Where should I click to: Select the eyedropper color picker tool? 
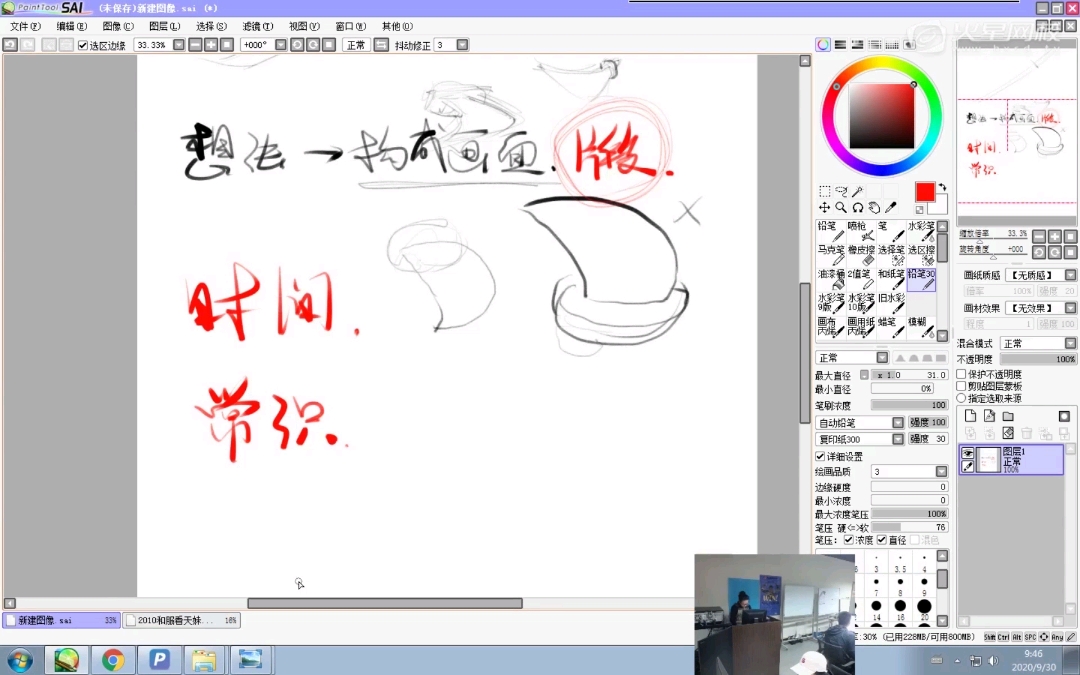pos(891,207)
